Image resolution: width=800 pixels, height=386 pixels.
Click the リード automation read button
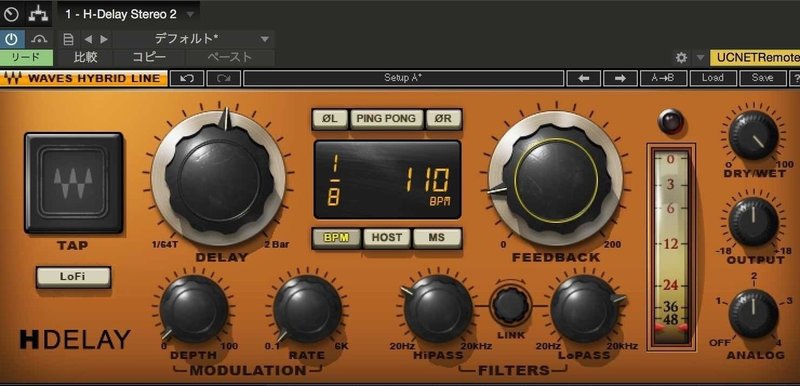[26, 58]
